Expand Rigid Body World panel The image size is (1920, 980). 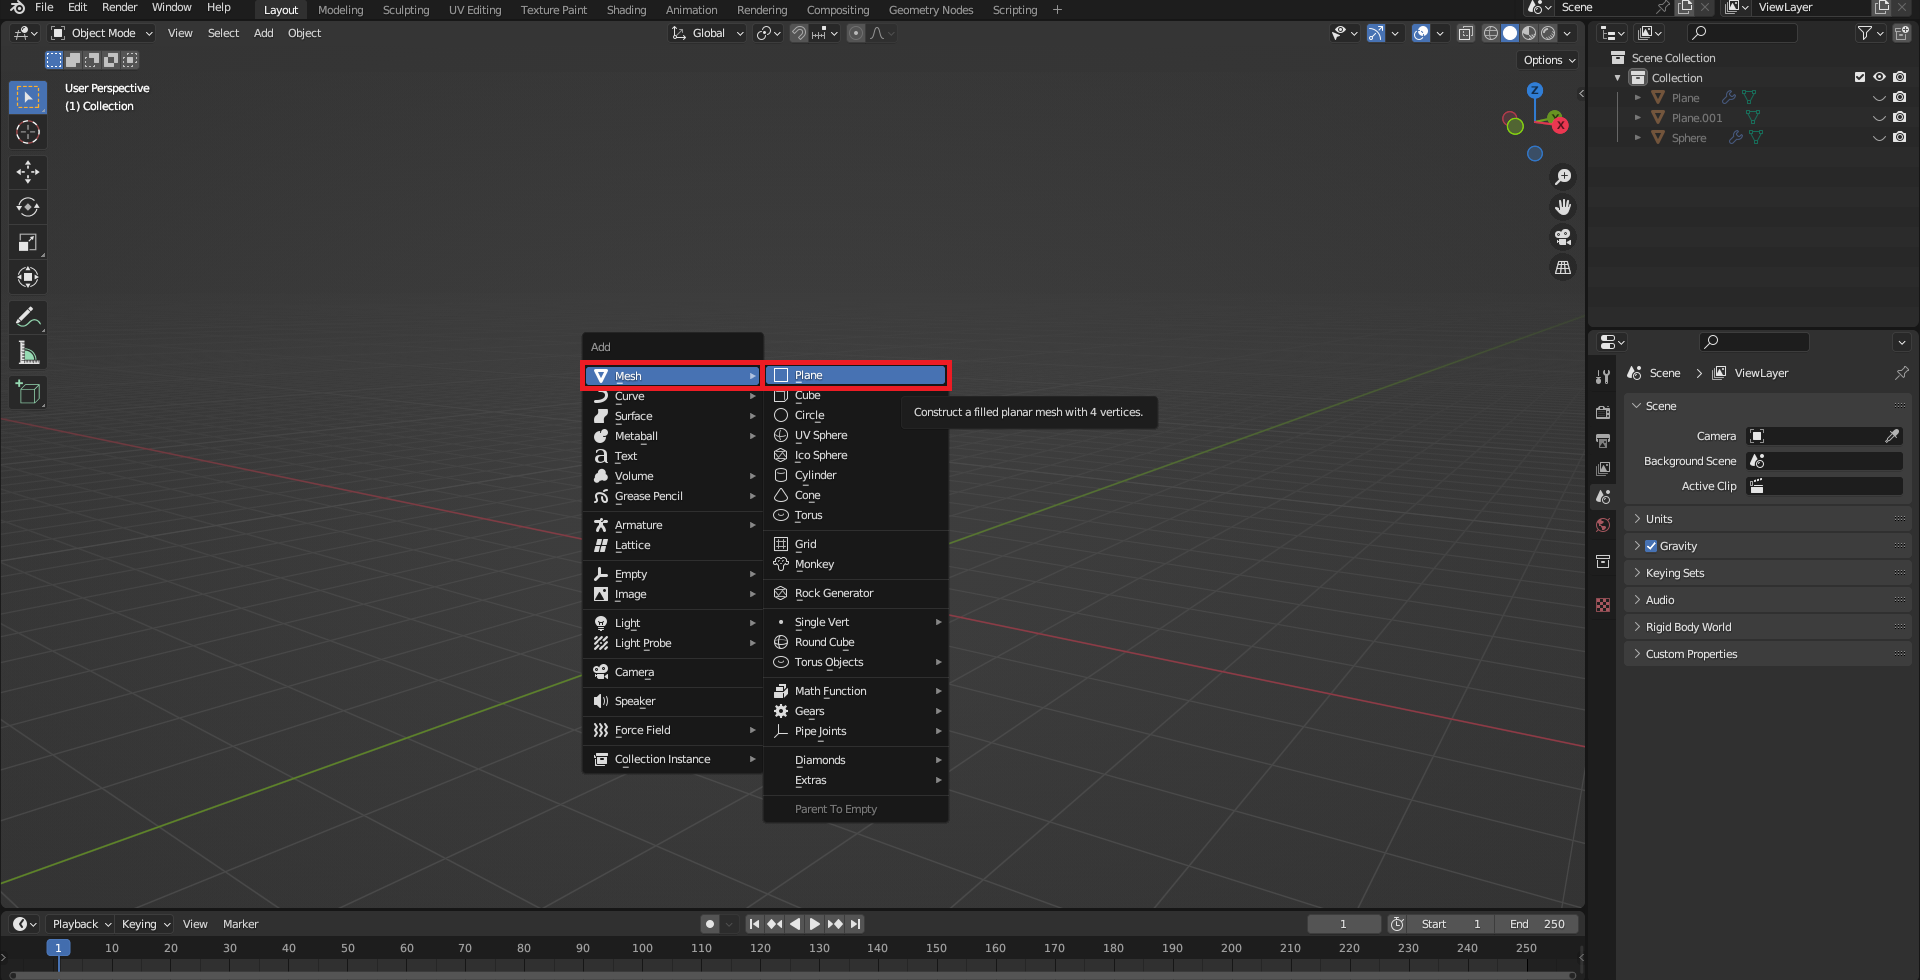[1767, 627]
